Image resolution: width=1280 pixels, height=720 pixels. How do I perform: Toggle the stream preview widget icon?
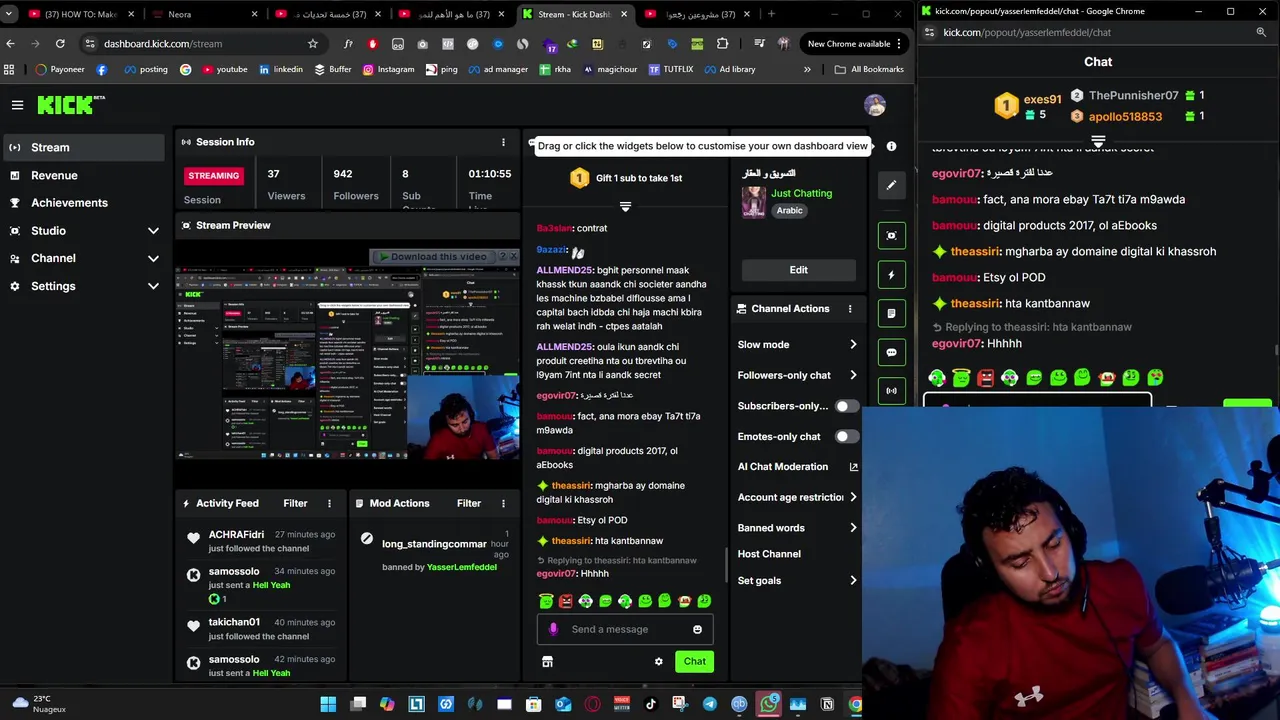(x=891, y=235)
